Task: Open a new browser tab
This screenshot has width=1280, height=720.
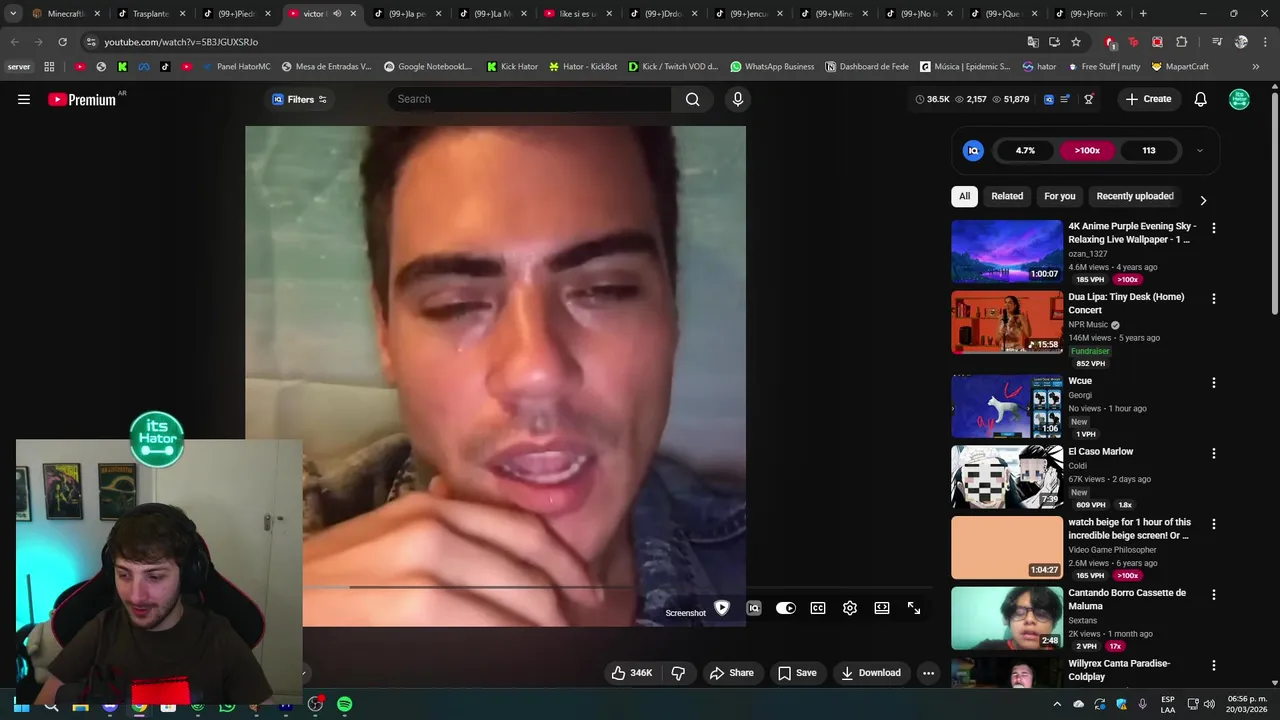Action: [x=1143, y=14]
